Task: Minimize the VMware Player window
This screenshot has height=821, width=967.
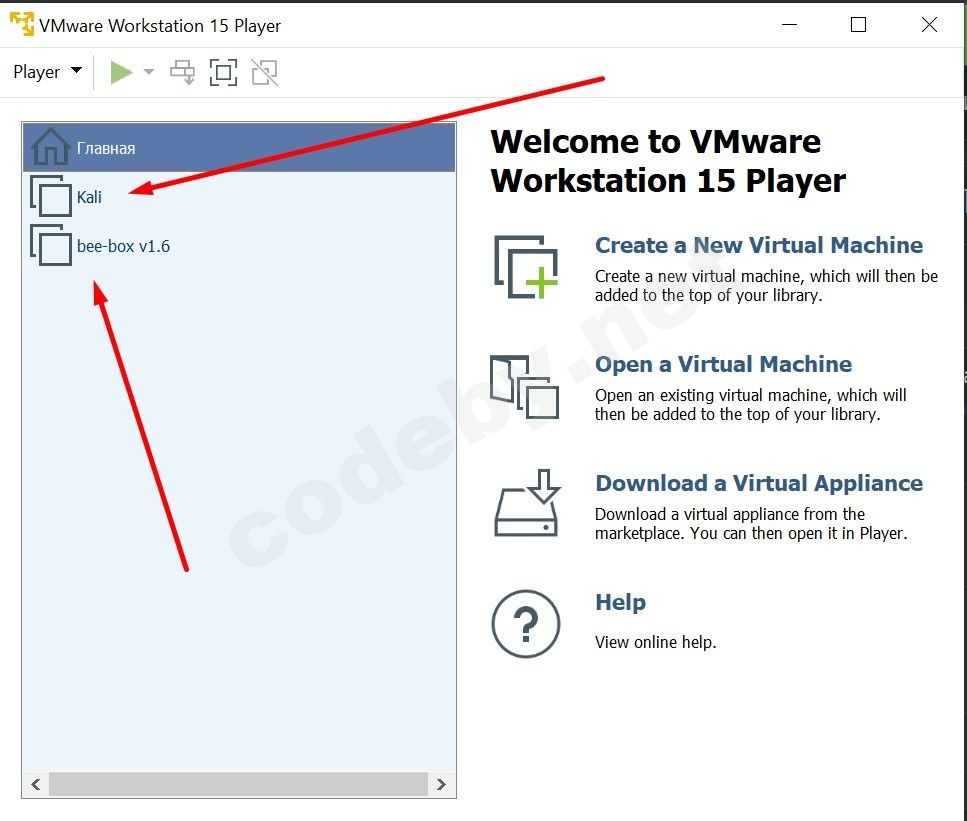Action: [789, 25]
